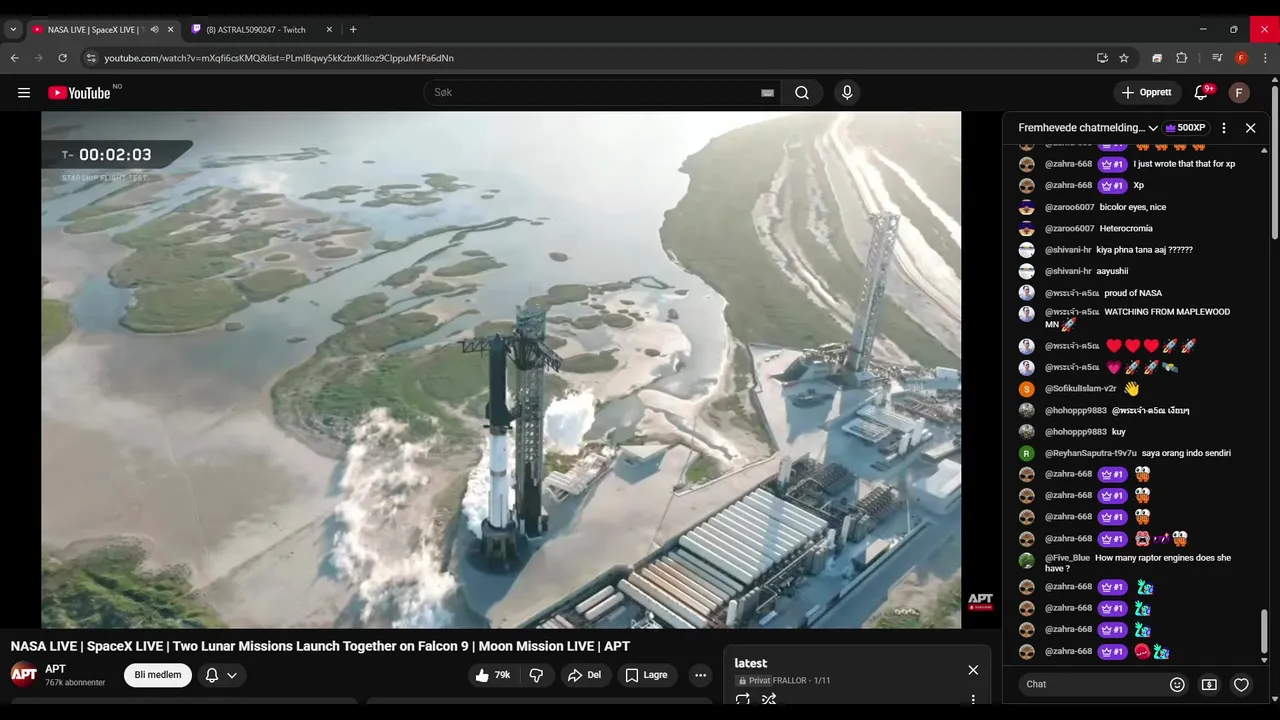The width and height of the screenshot is (1280, 720).
Task: Open Super Chat dollar icon
Action: [1209, 685]
